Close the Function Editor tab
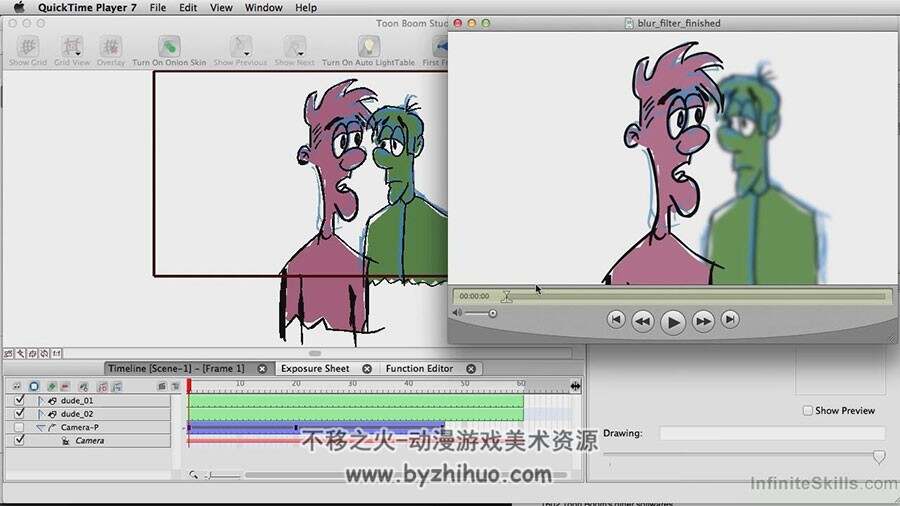 click(471, 369)
